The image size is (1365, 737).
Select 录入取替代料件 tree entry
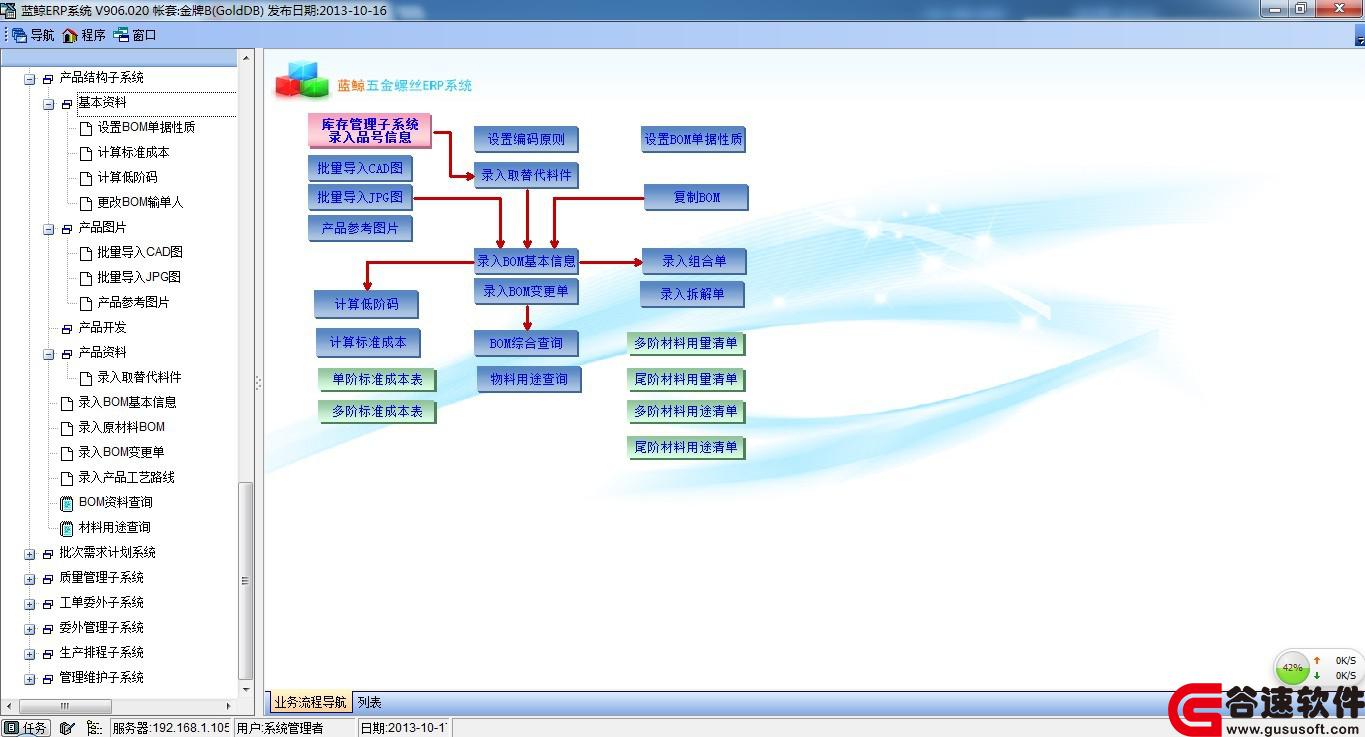tap(139, 377)
